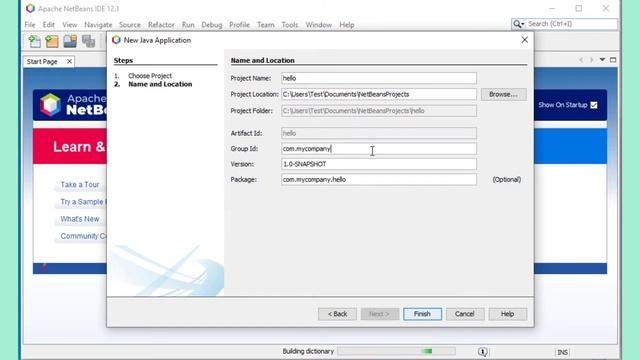This screenshot has width=640, height=360.
Task: Click the INS indicator in status bar
Action: 562,352
